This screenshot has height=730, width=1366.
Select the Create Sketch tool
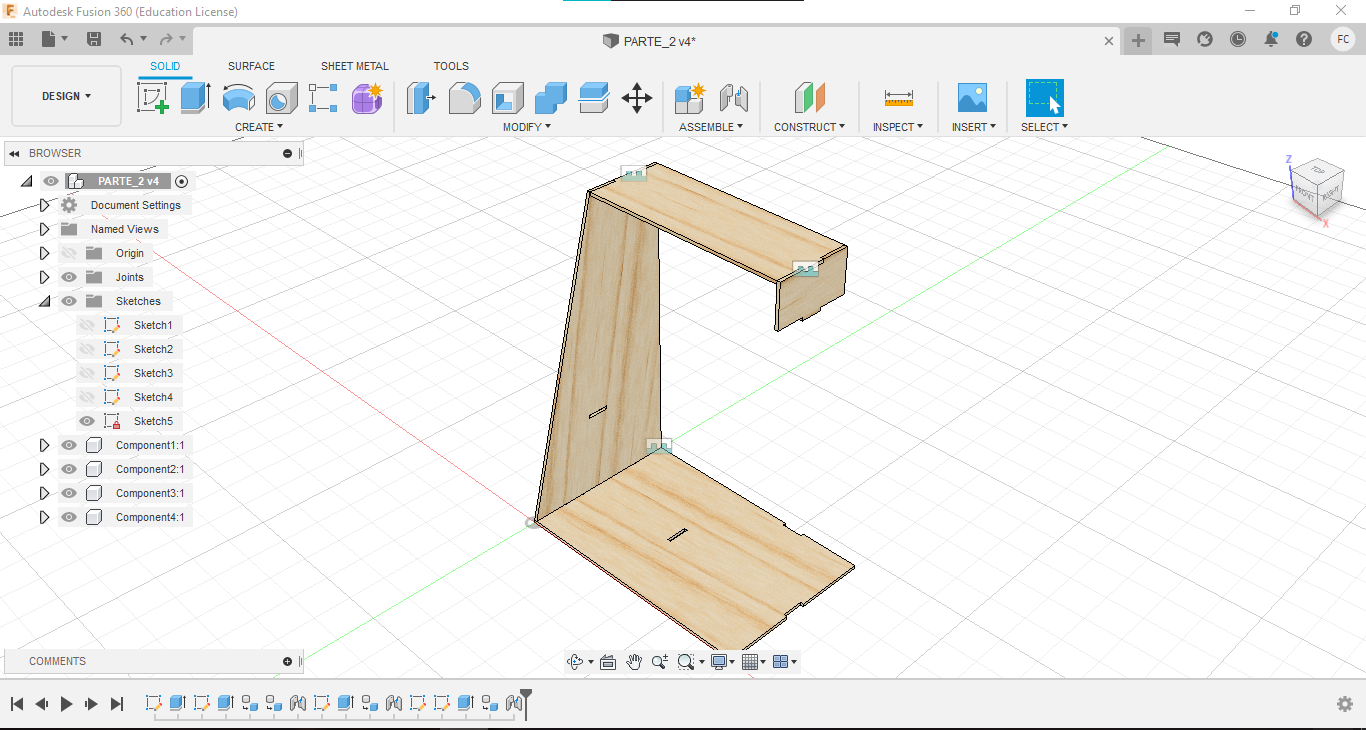152,98
